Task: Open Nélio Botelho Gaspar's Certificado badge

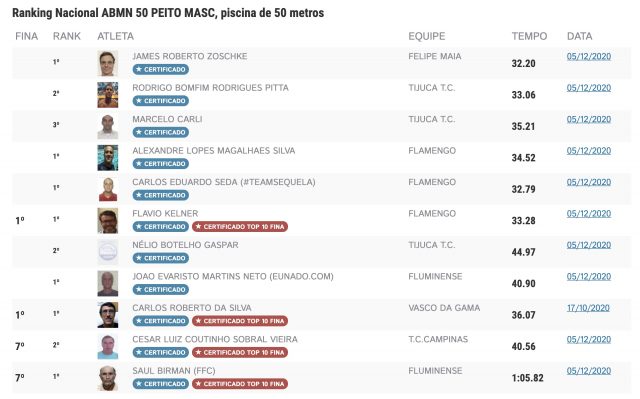Action: click(160, 258)
